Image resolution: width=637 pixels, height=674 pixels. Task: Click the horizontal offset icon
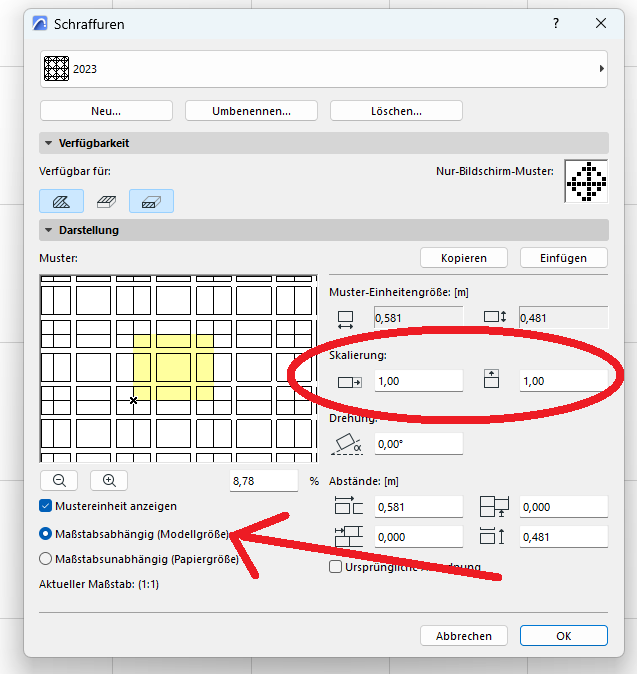click(349, 536)
